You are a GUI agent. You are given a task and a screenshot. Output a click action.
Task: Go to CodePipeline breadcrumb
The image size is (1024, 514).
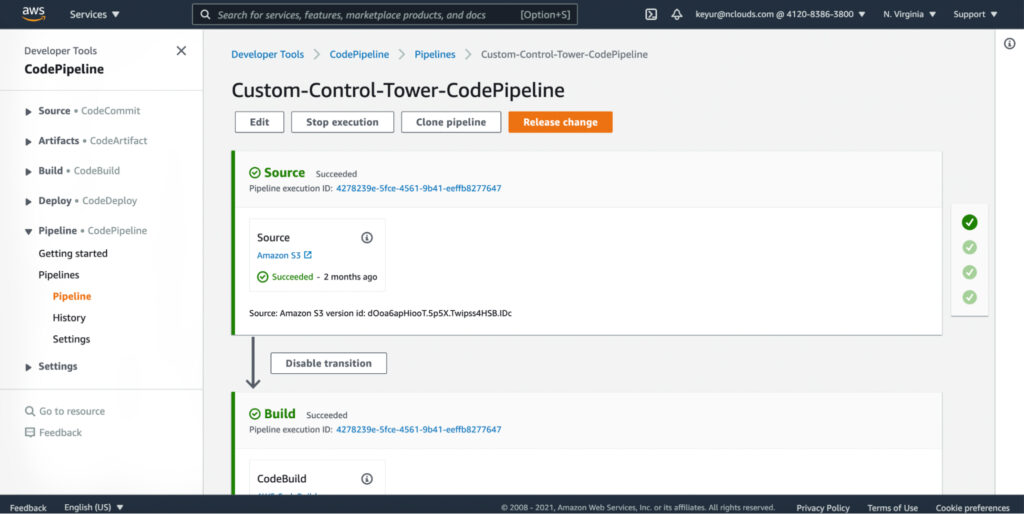point(359,55)
